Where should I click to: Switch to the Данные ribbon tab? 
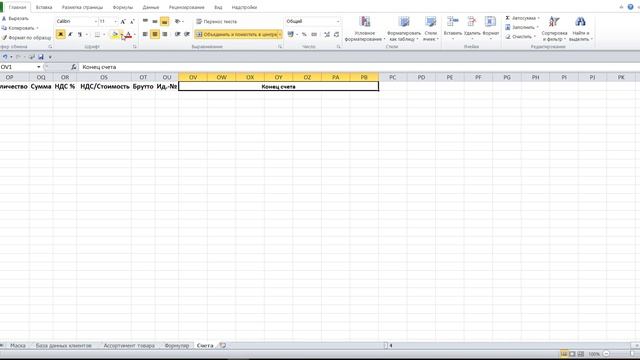pyautogui.click(x=151, y=7)
